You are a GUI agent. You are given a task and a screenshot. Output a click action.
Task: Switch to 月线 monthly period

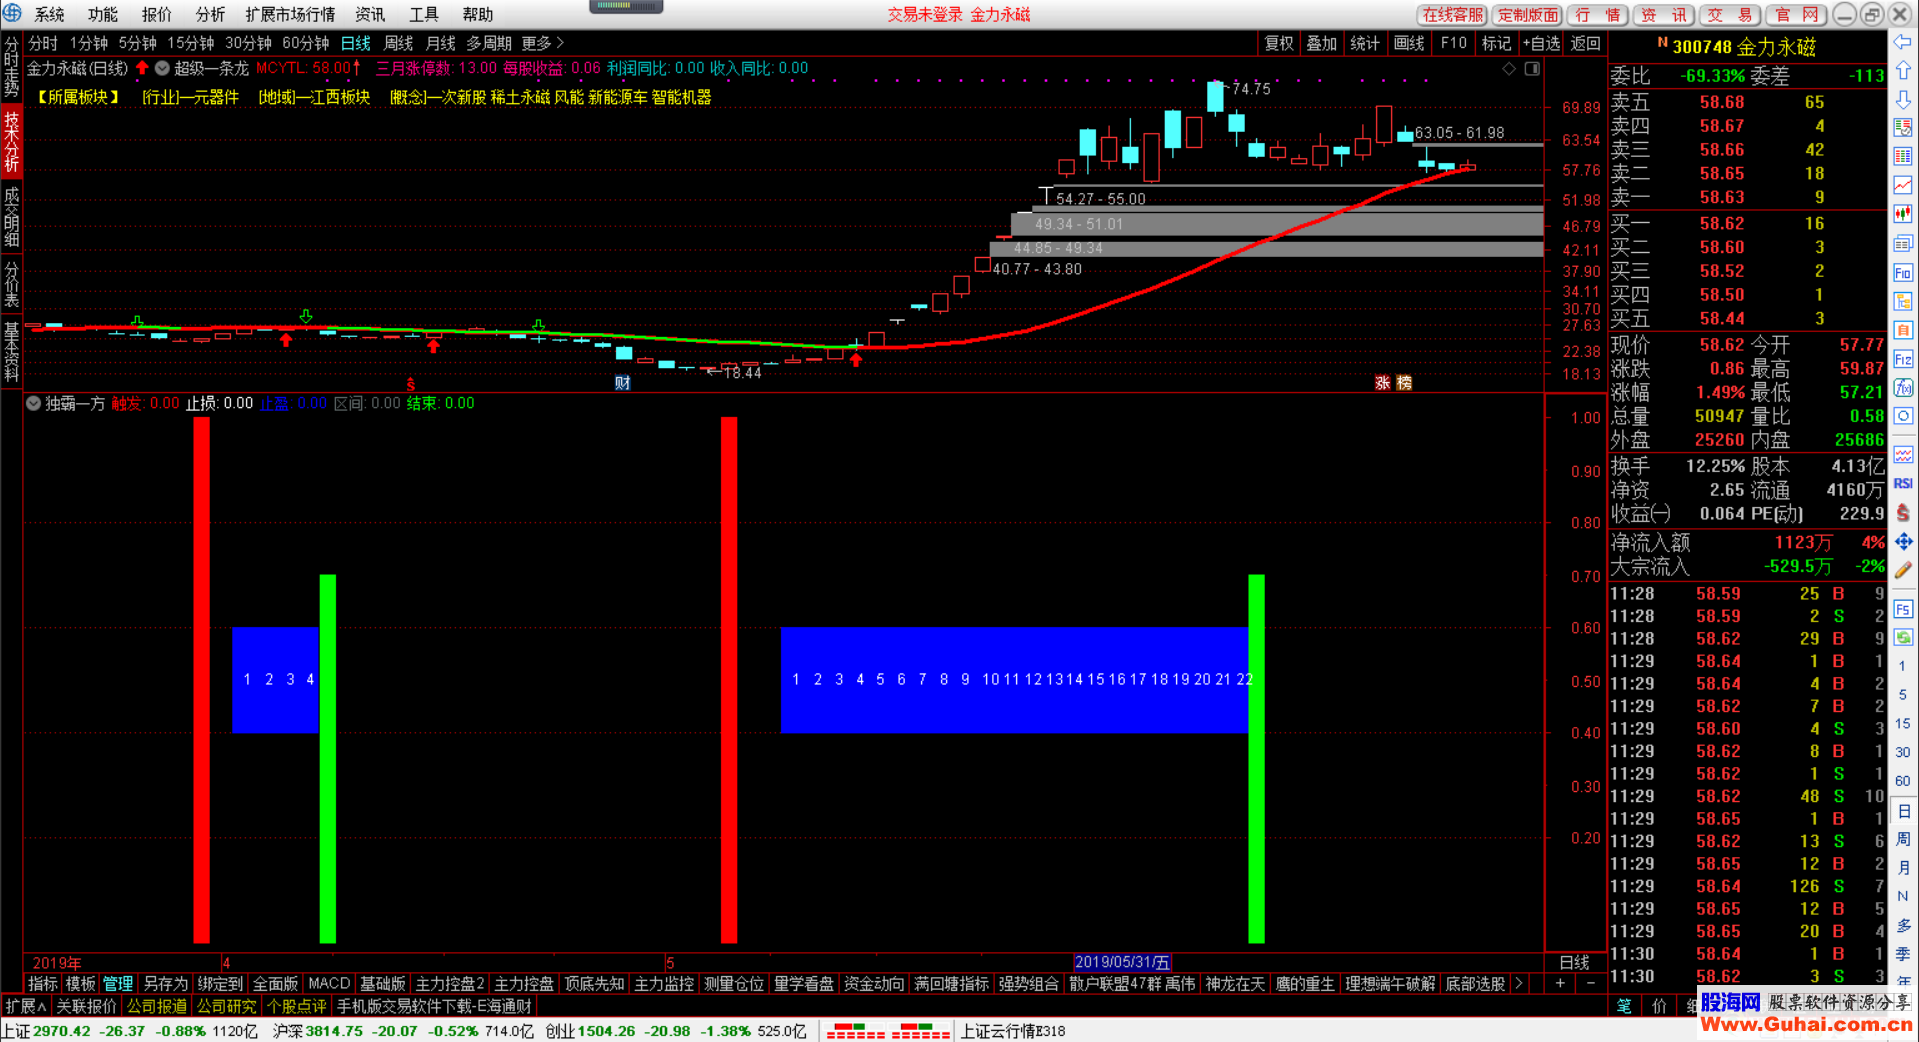pyautogui.click(x=440, y=43)
